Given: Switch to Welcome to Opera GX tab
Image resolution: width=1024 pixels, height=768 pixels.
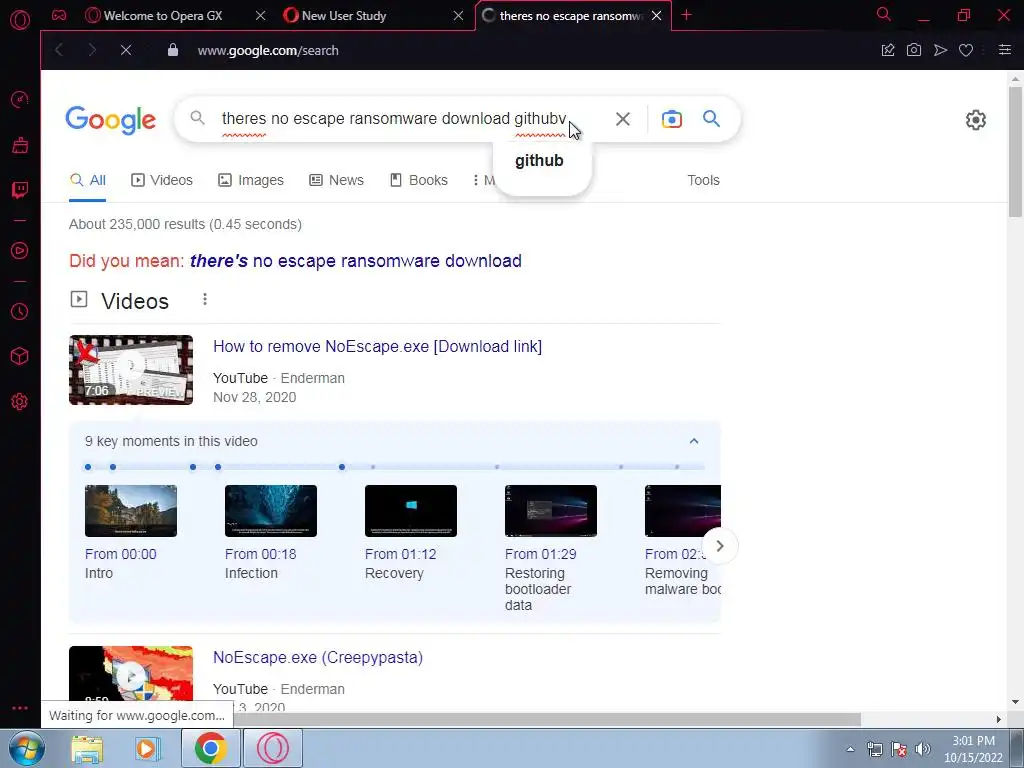Looking at the screenshot, I should tap(163, 16).
